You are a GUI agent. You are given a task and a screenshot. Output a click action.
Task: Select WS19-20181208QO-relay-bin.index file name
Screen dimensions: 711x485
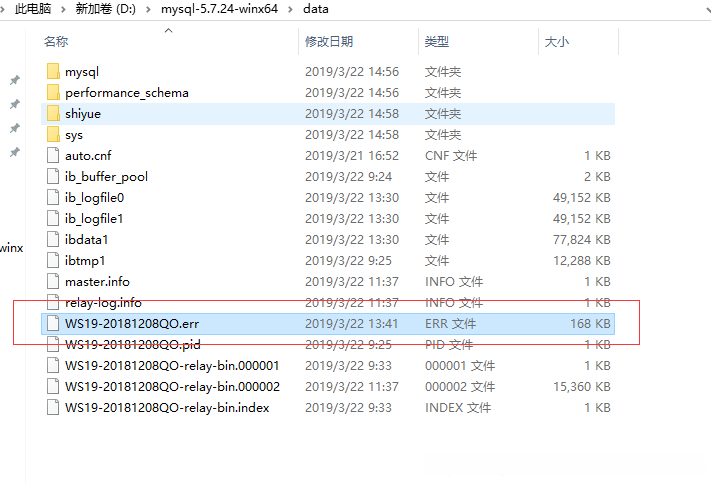pyautogui.click(x=167, y=408)
